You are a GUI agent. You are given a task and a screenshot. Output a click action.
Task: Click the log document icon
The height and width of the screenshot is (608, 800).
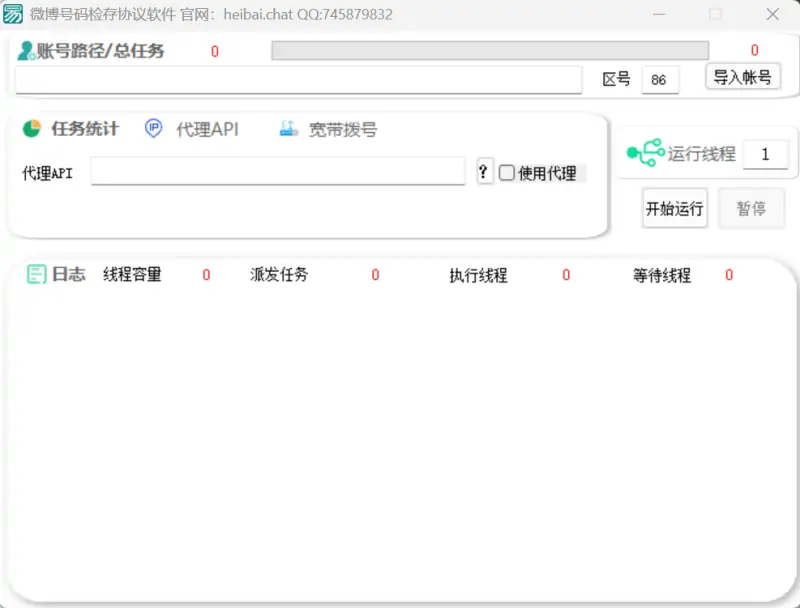36,274
